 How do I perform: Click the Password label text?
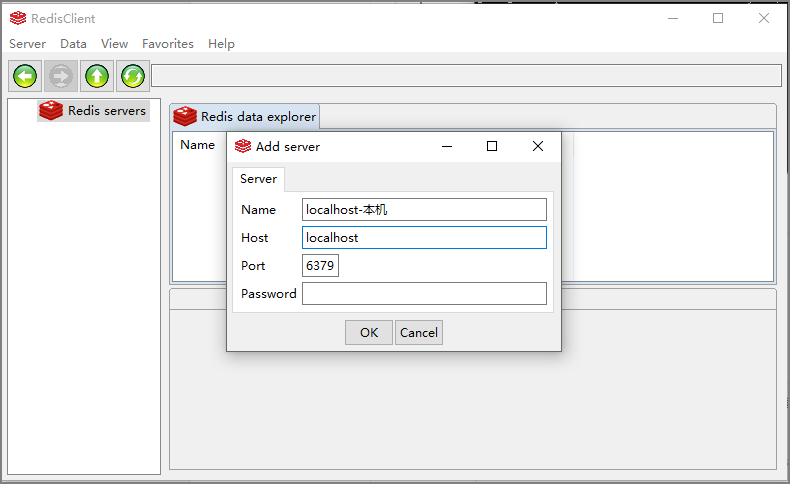coord(269,294)
